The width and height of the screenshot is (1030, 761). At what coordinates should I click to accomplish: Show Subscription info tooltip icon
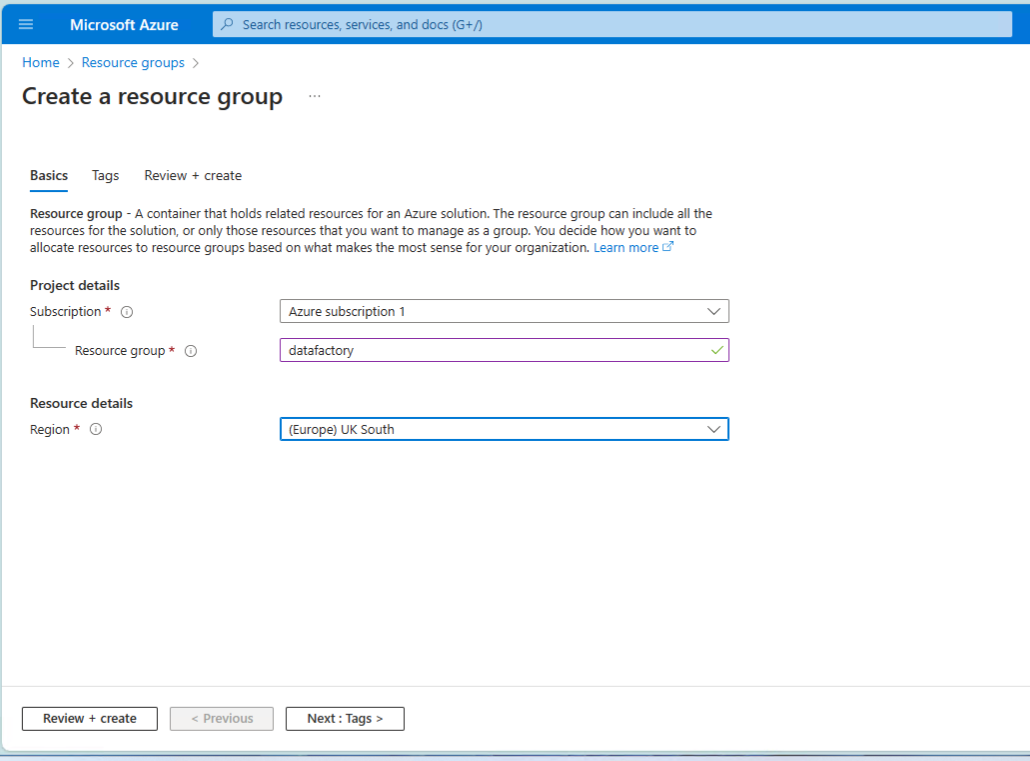pyautogui.click(x=127, y=312)
